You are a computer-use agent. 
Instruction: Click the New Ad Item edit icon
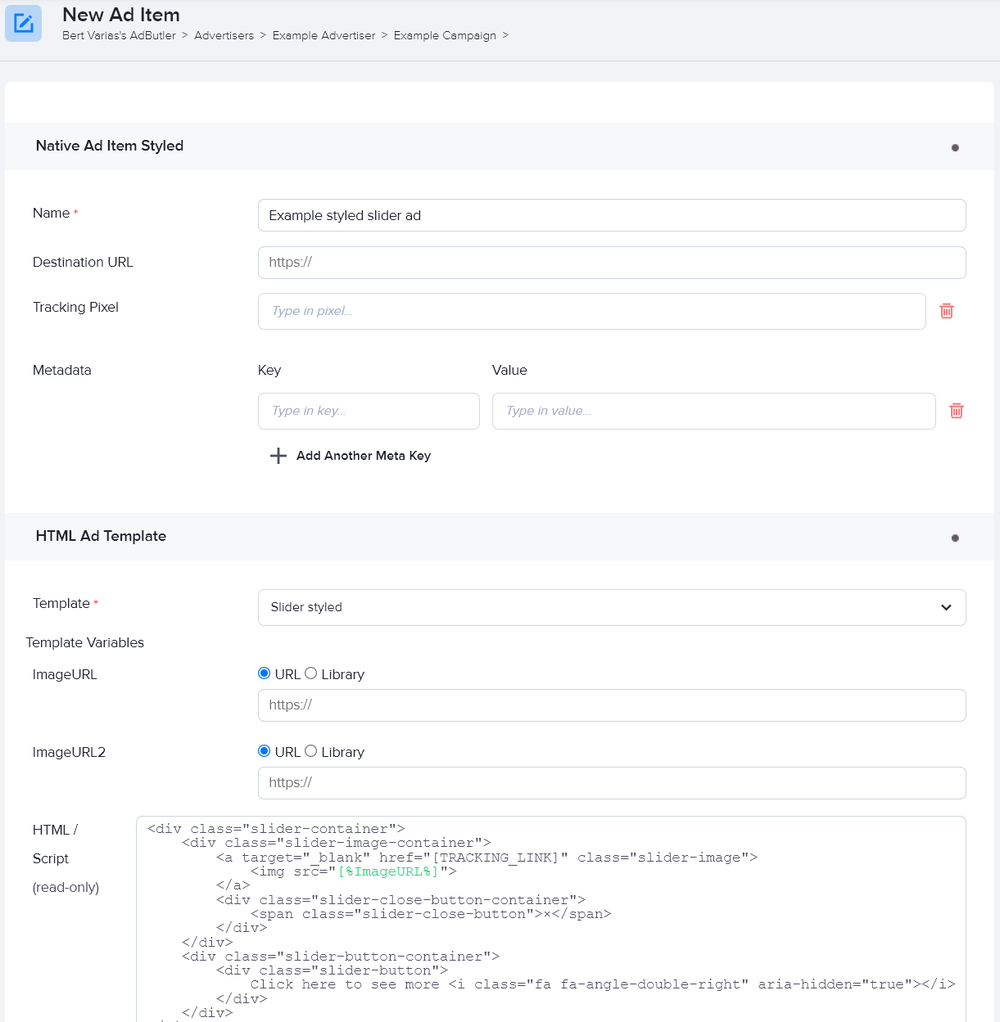[x=23, y=23]
